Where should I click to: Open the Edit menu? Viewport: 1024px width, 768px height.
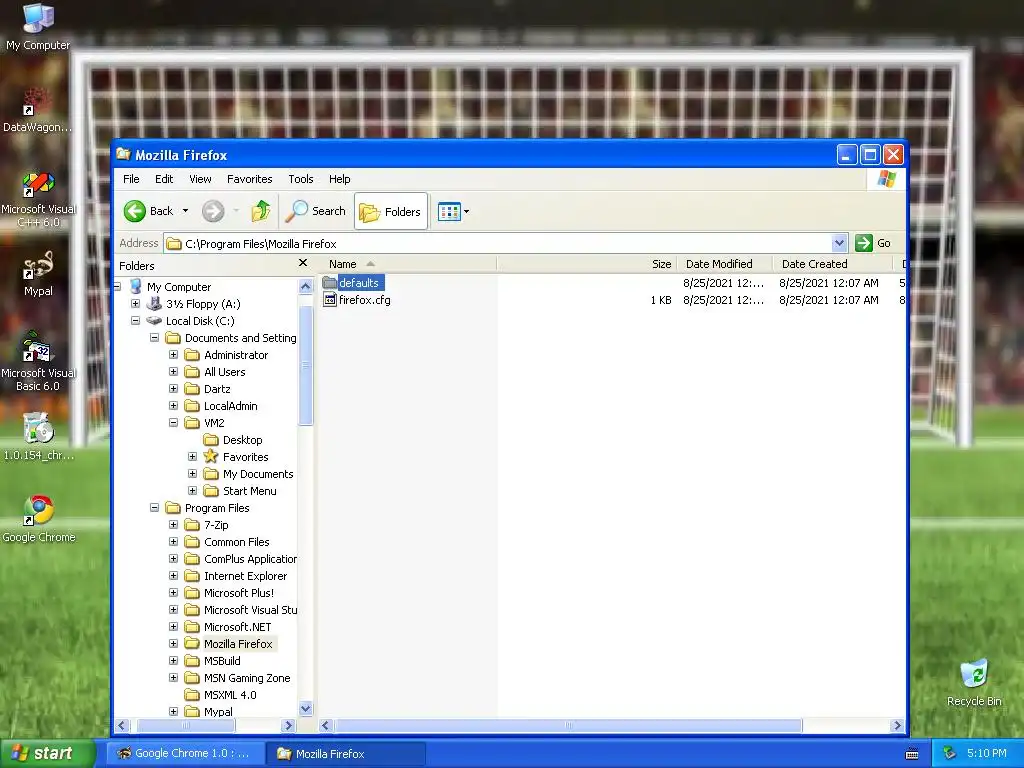coord(164,179)
